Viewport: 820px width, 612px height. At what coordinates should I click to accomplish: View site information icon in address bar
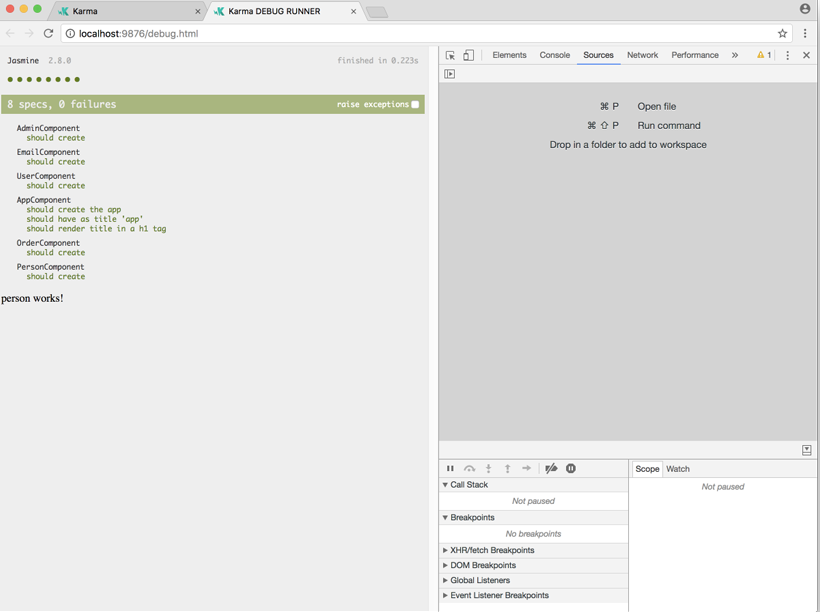pyautogui.click(x=70, y=33)
